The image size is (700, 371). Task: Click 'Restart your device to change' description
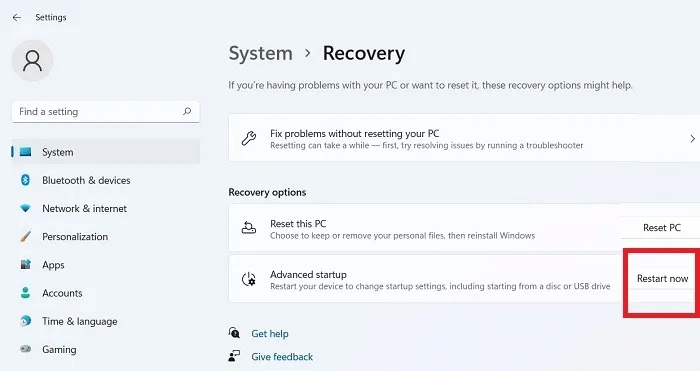[x=440, y=286]
